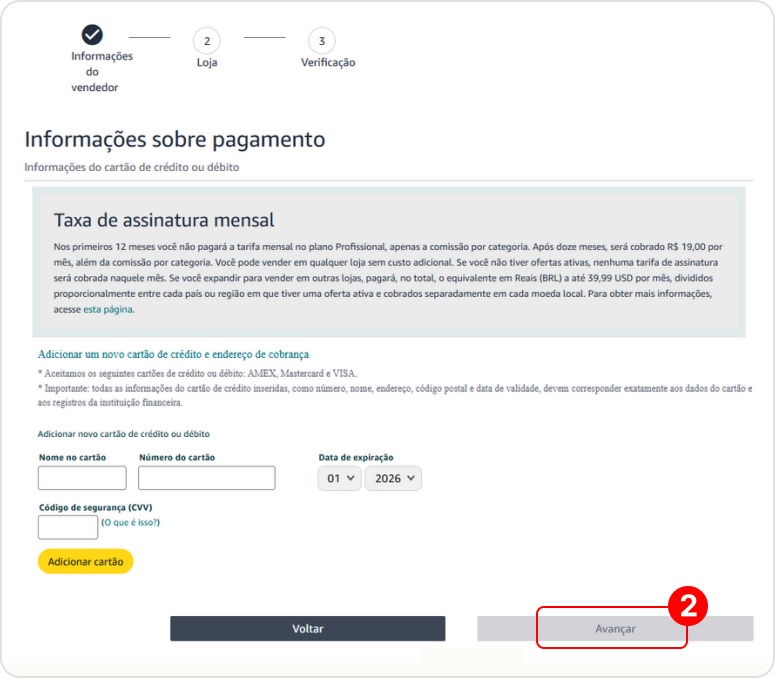Click the 'Informações sobre pagamento' heading
The height and width of the screenshot is (678, 775).
point(175,139)
